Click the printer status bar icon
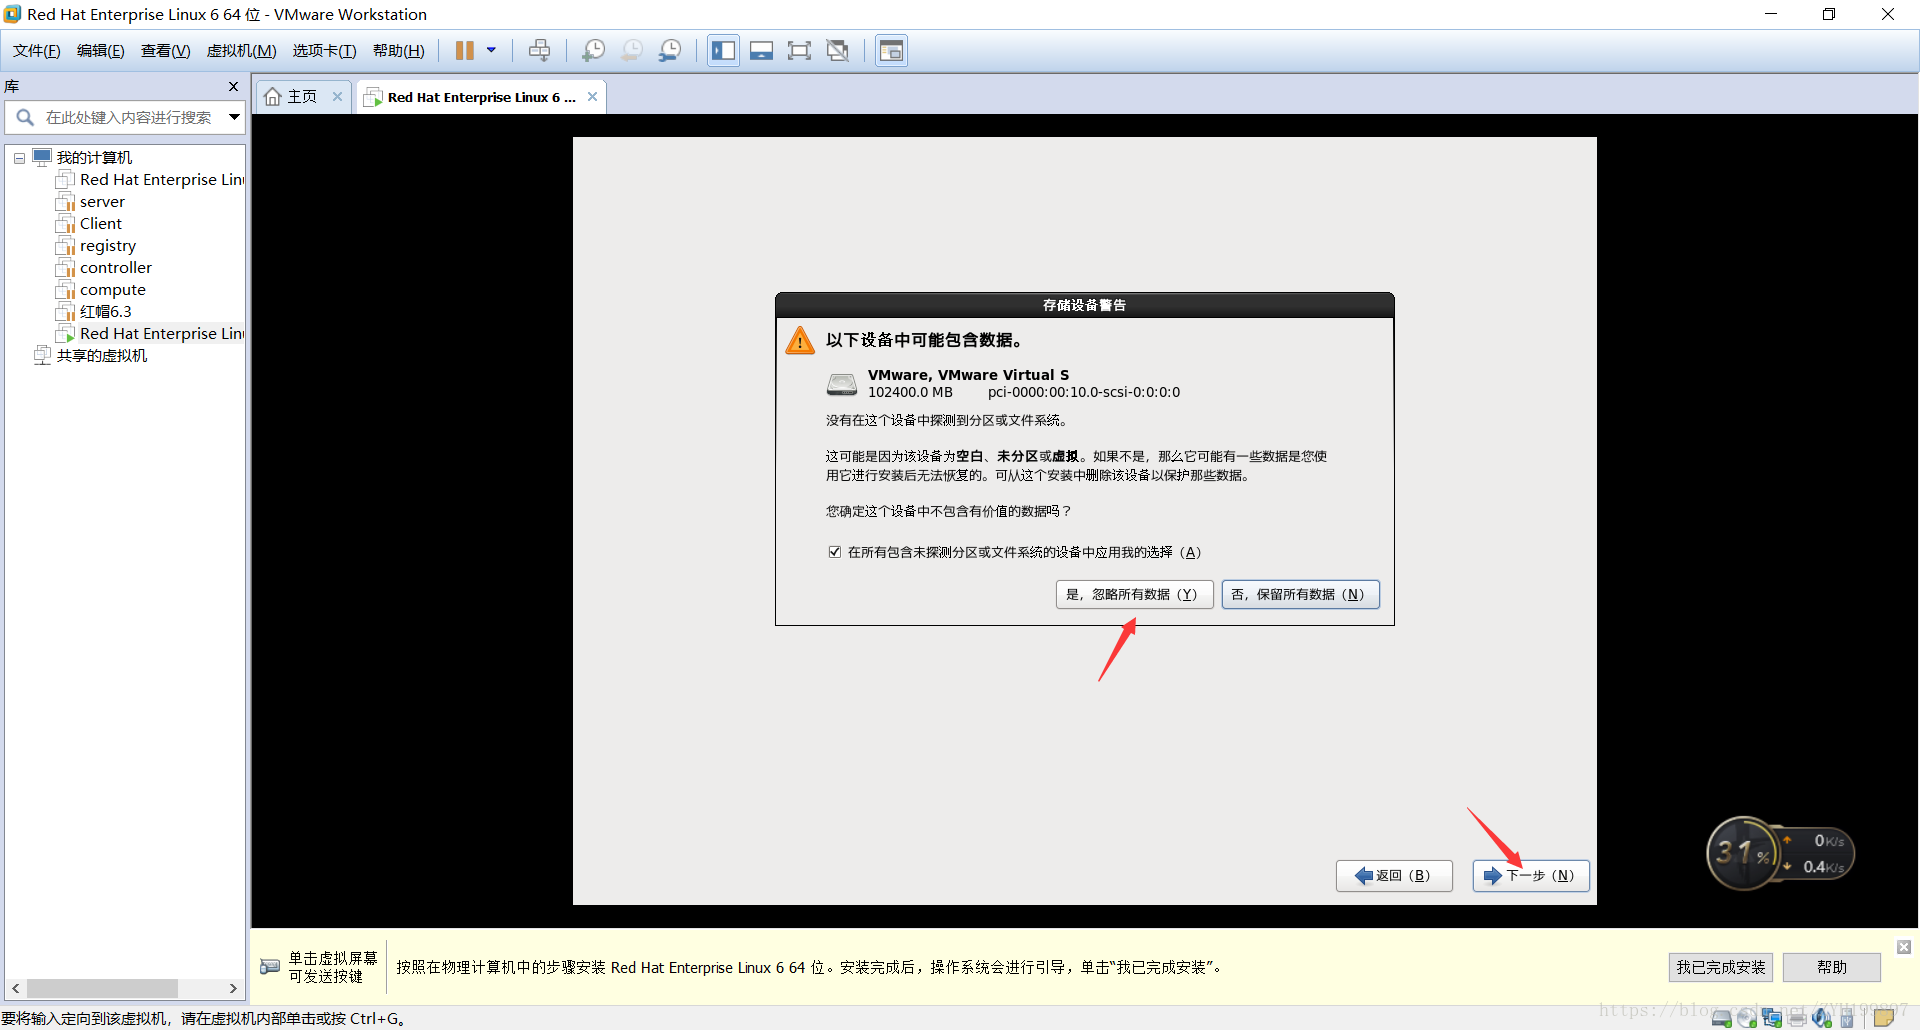The image size is (1920, 1030). (x=1797, y=1018)
